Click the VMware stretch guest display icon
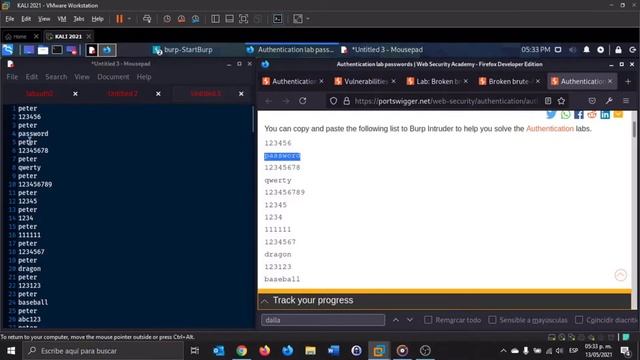This screenshot has width=640, height=360. [x=298, y=19]
